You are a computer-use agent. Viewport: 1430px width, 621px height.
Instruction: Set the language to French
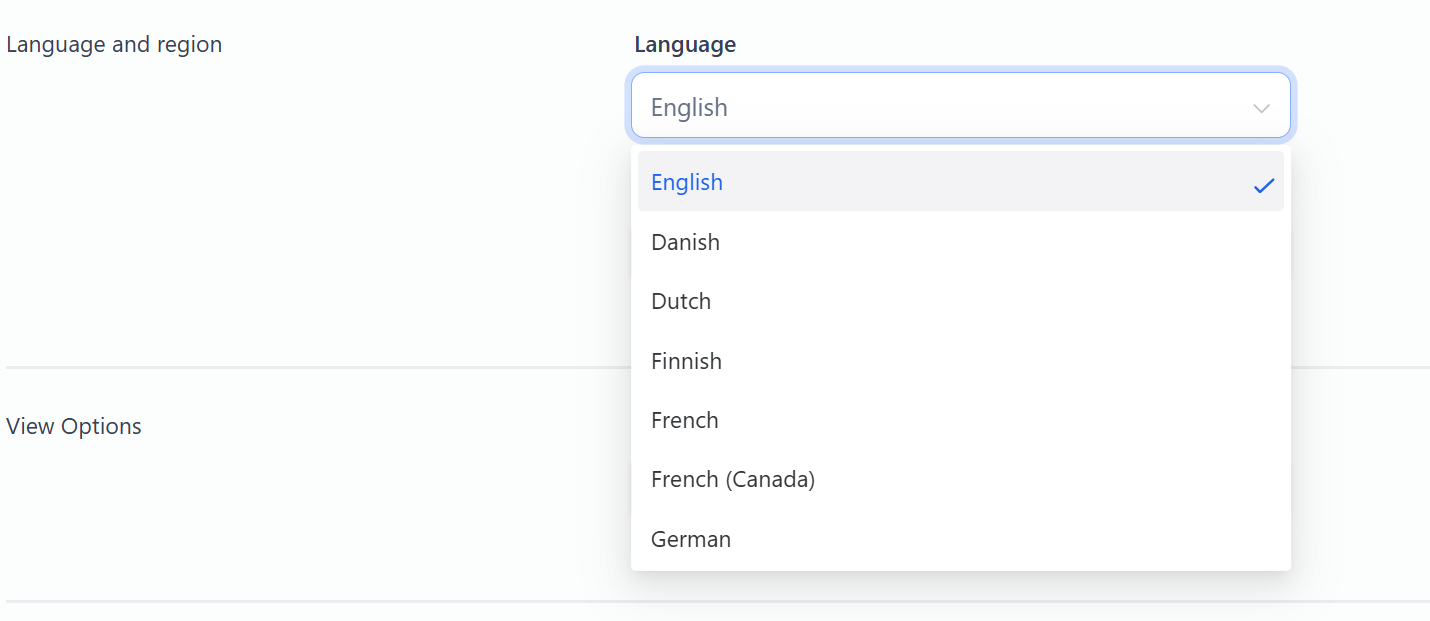point(684,420)
